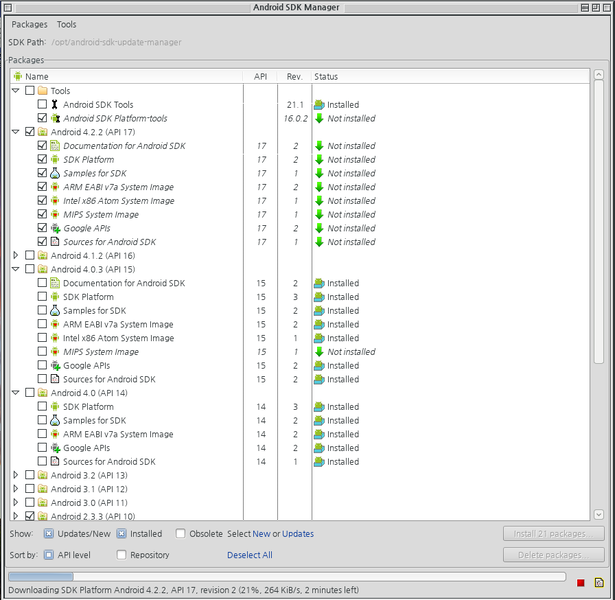615x600 pixels.
Task: Open the Tools menu in the menu bar
Action: [66, 24]
